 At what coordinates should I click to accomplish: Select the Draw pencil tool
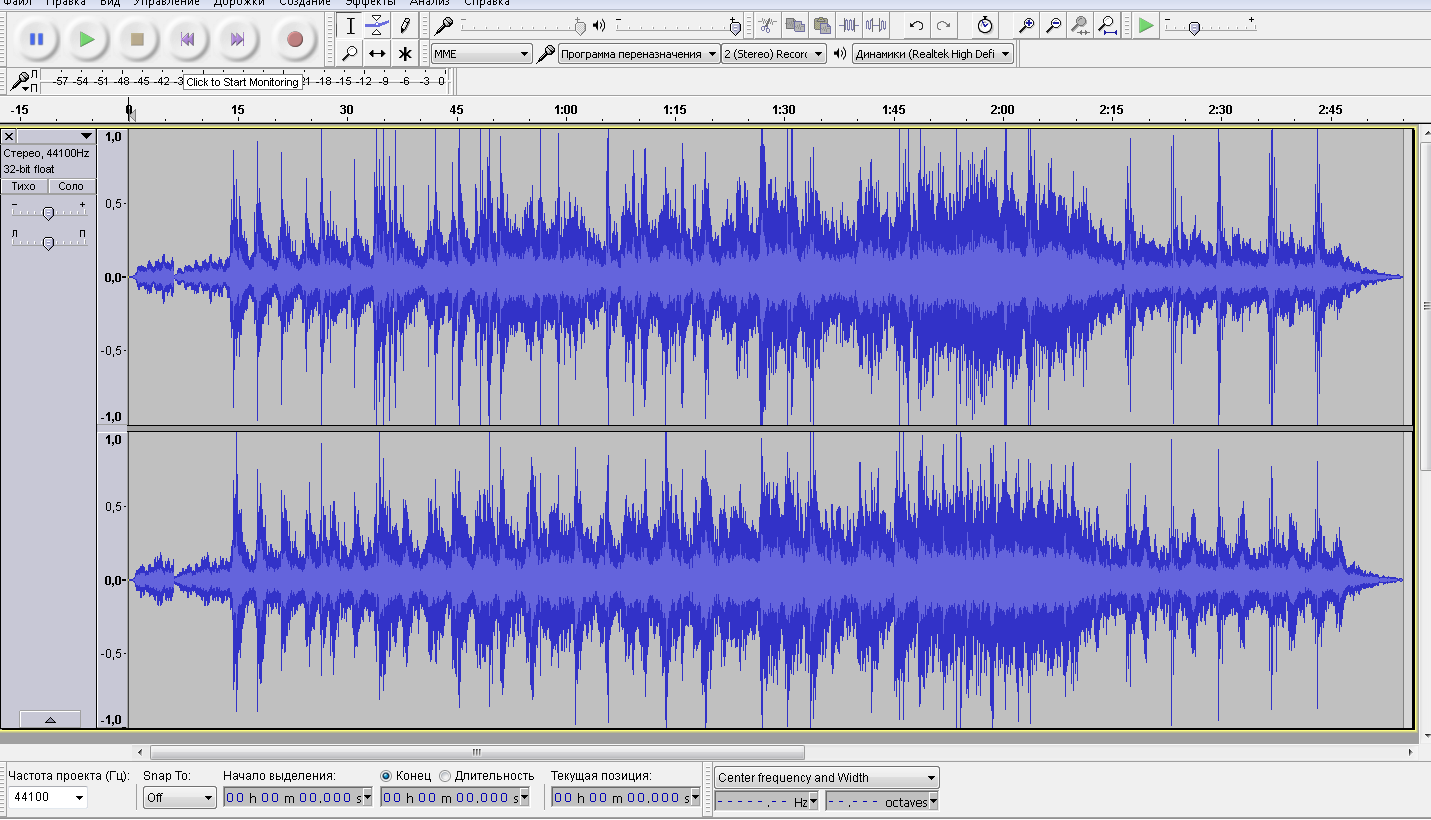[x=404, y=26]
